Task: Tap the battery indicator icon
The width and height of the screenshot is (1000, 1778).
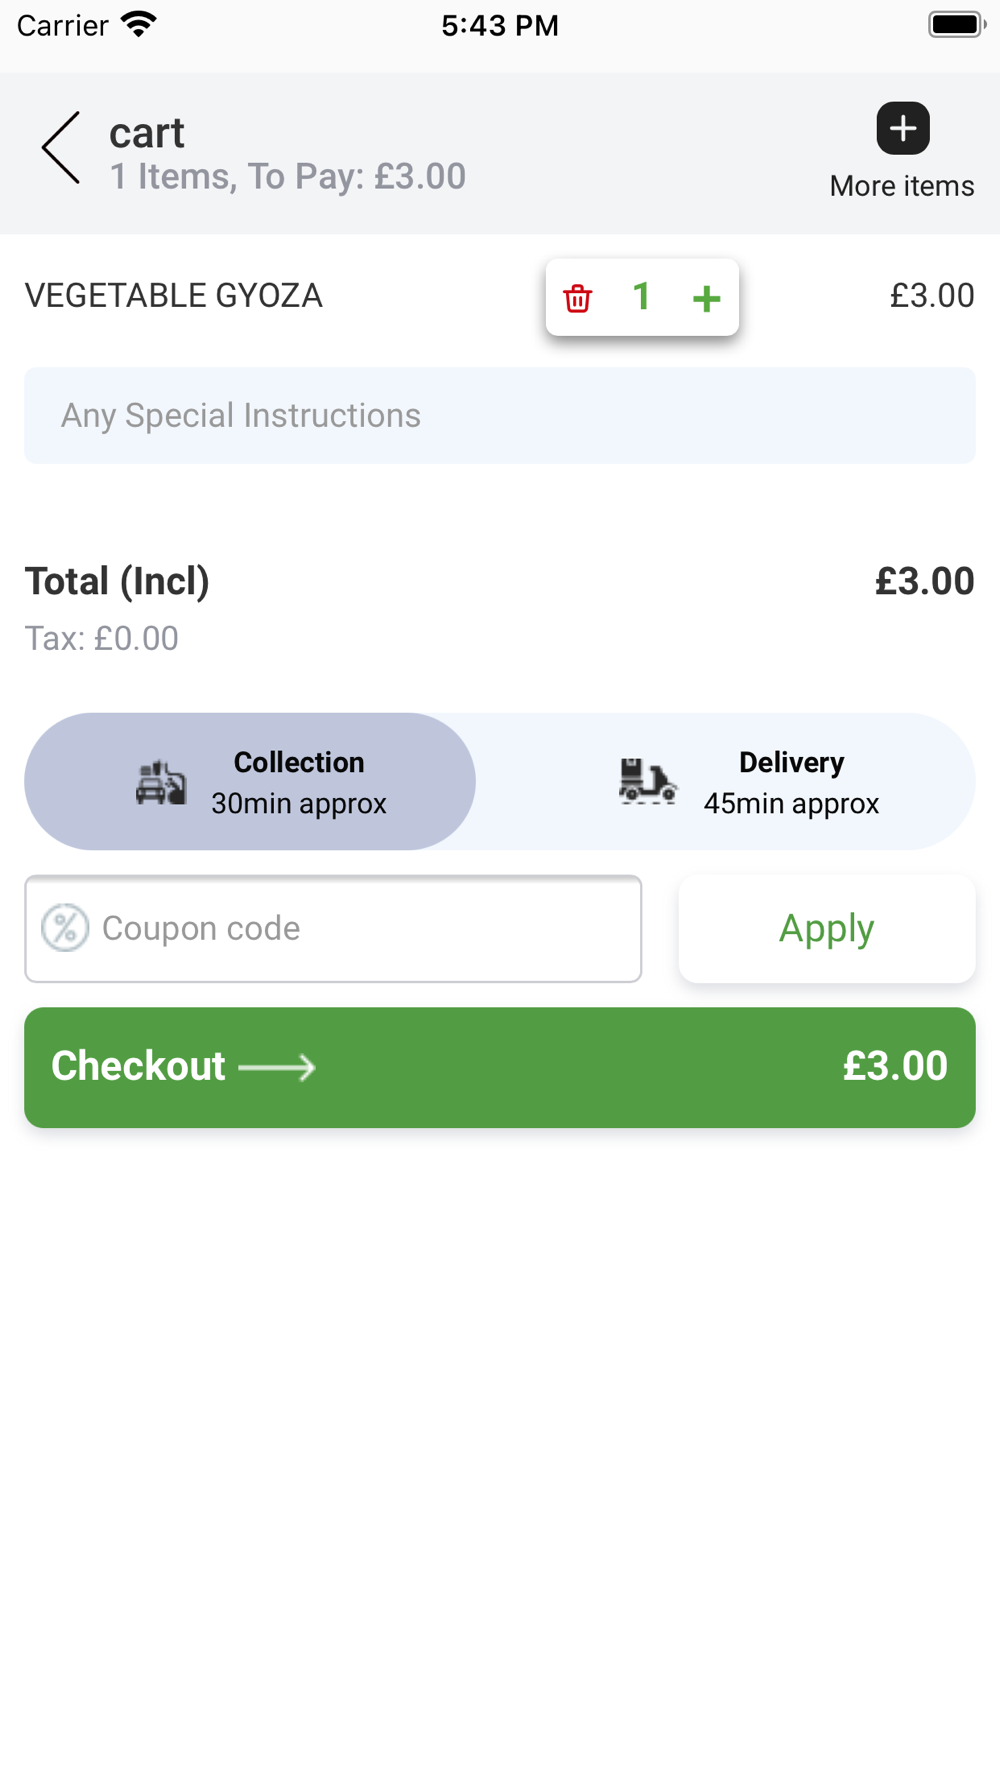Action: [x=956, y=25]
